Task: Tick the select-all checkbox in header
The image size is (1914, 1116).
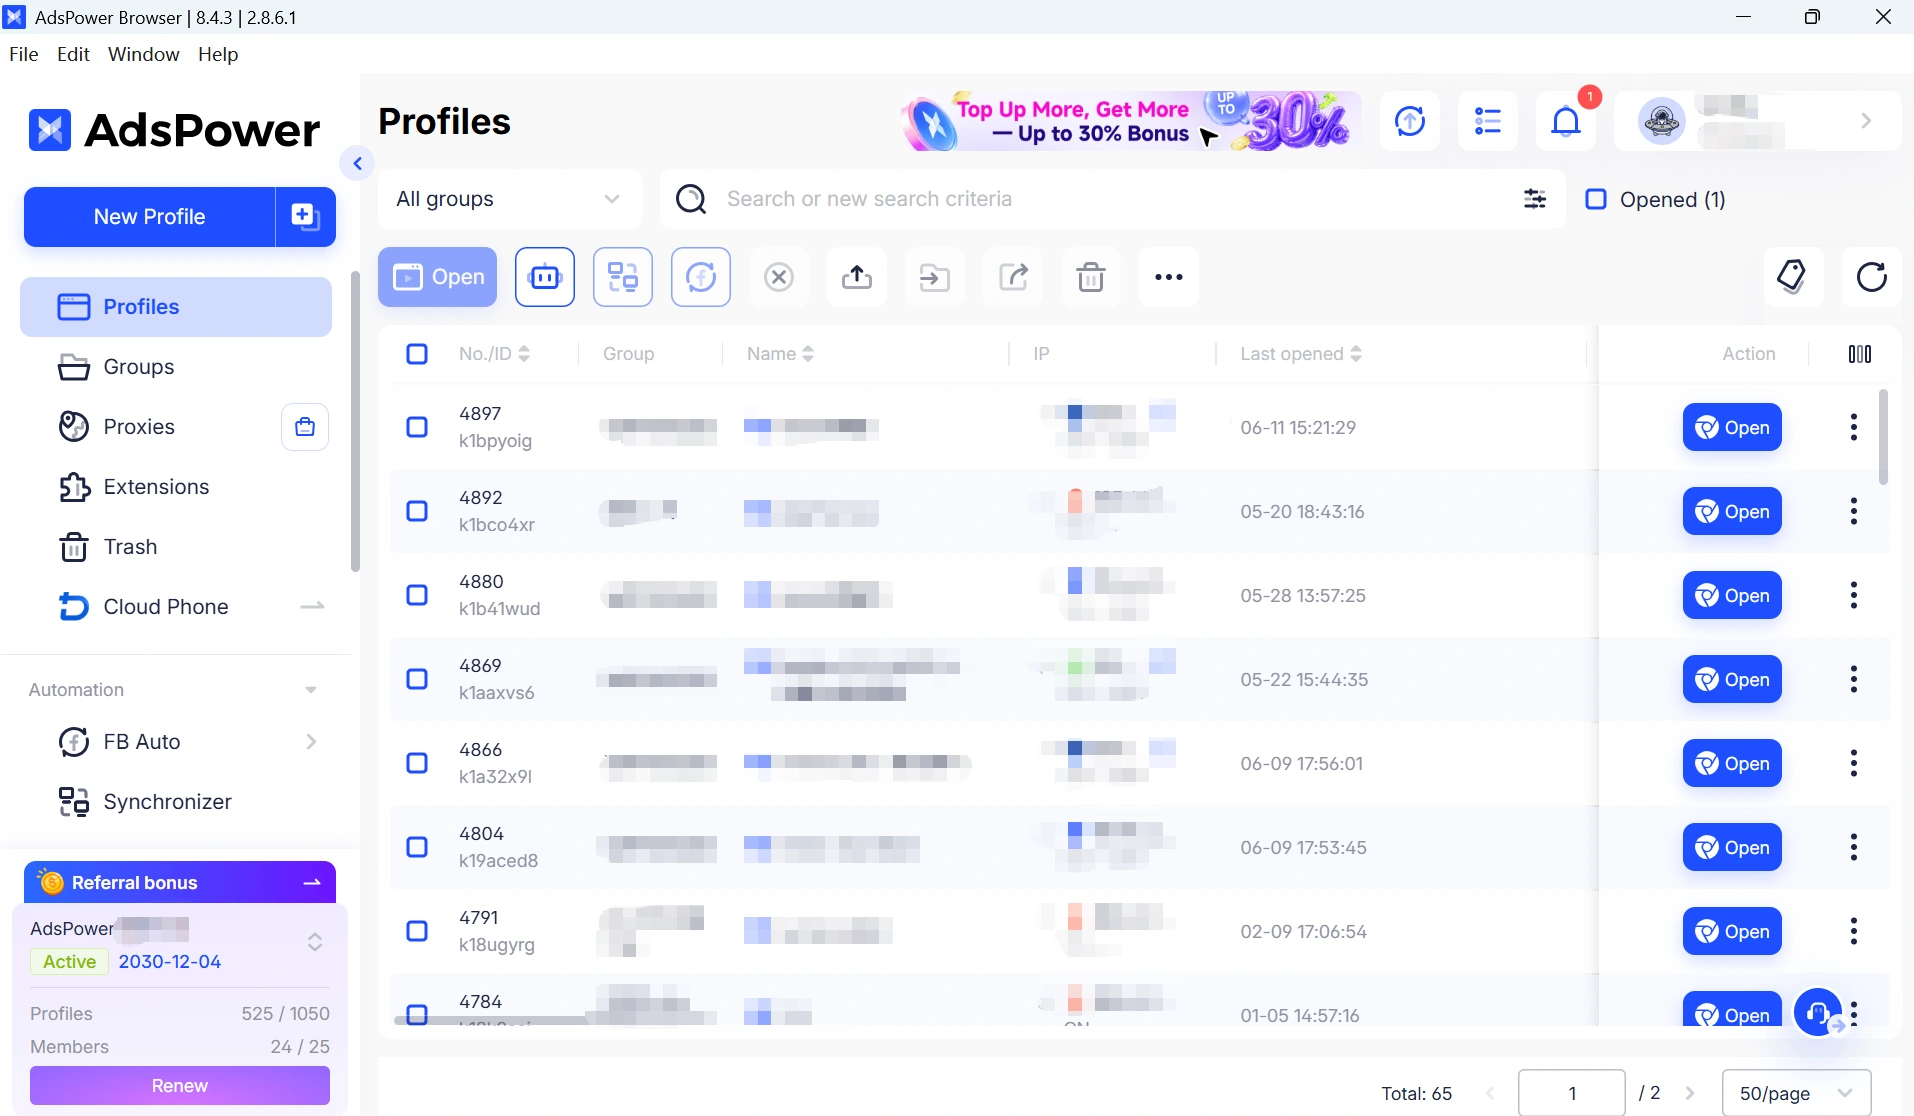Action: click(x=417, y=354)
